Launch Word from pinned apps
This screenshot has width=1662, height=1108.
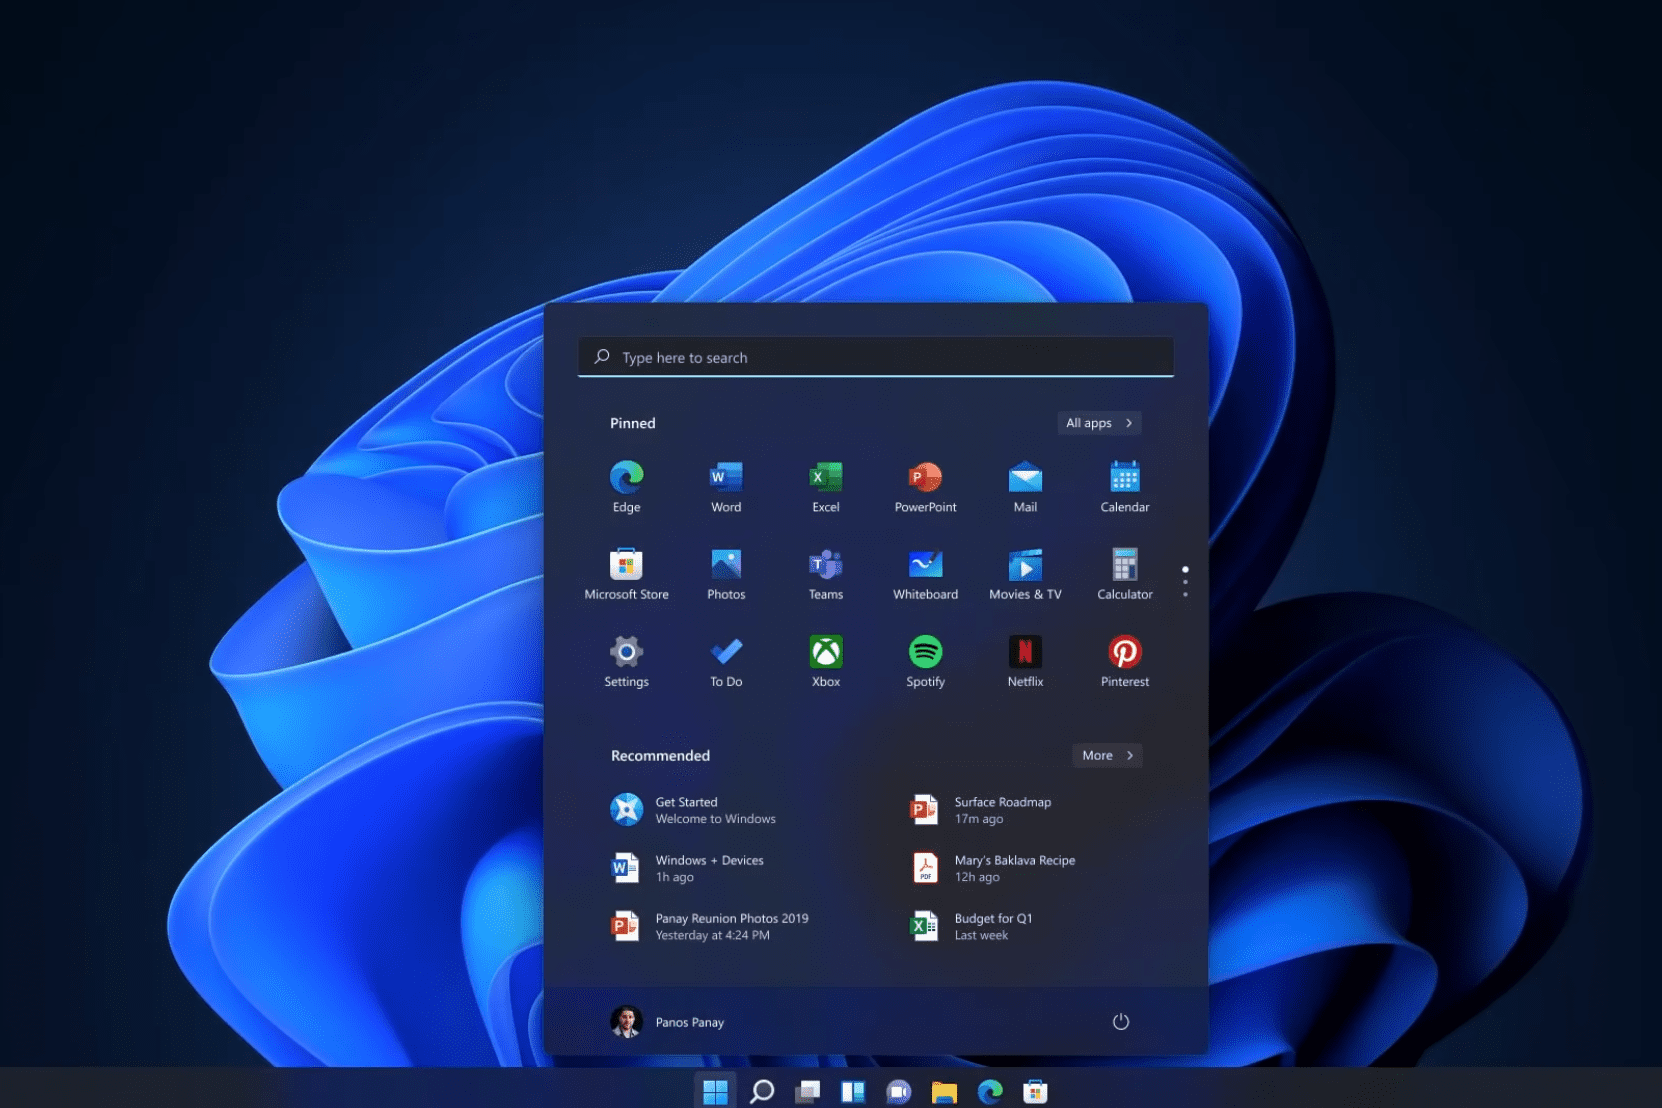click(726, 487)
